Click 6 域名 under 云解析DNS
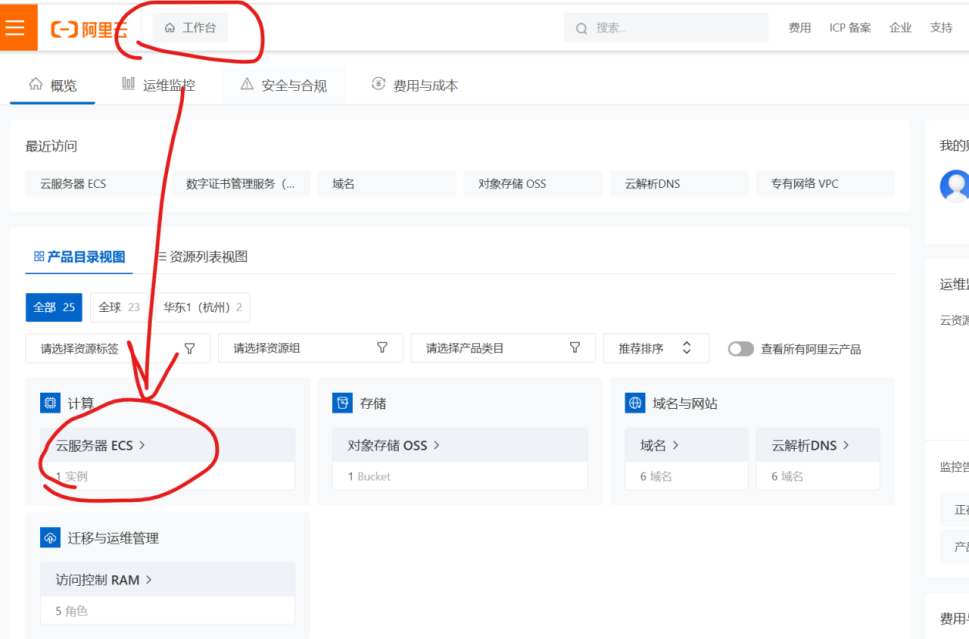Screen dimensions: 969x639 click(x=787, y=476)
